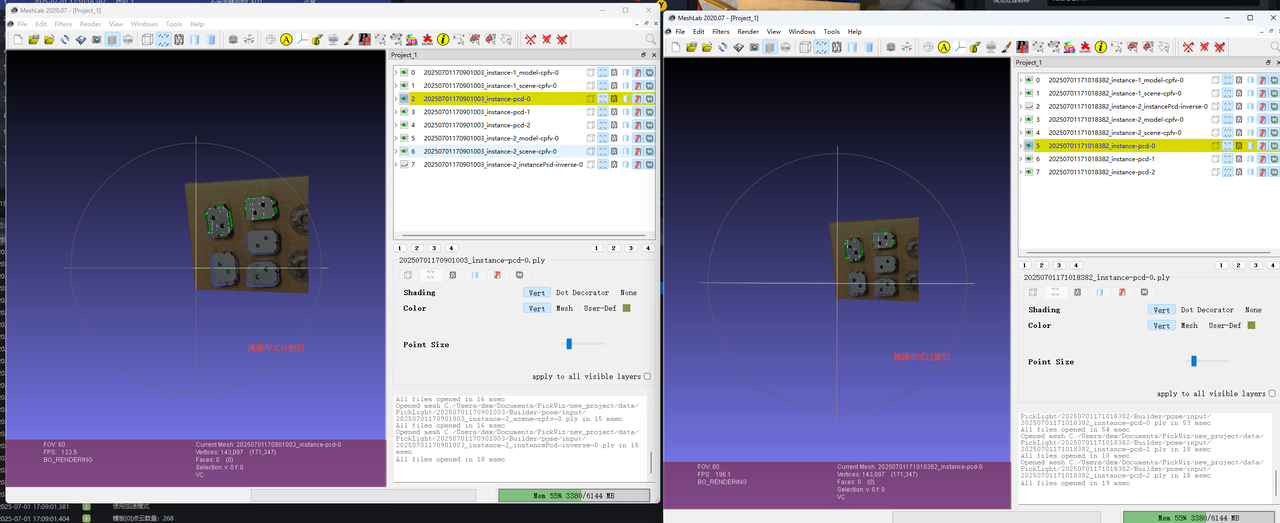The image size is (1280, 523).
Task: Expand layer 3 instance-pcd-1 in left layer list
Action: point(395,112)
